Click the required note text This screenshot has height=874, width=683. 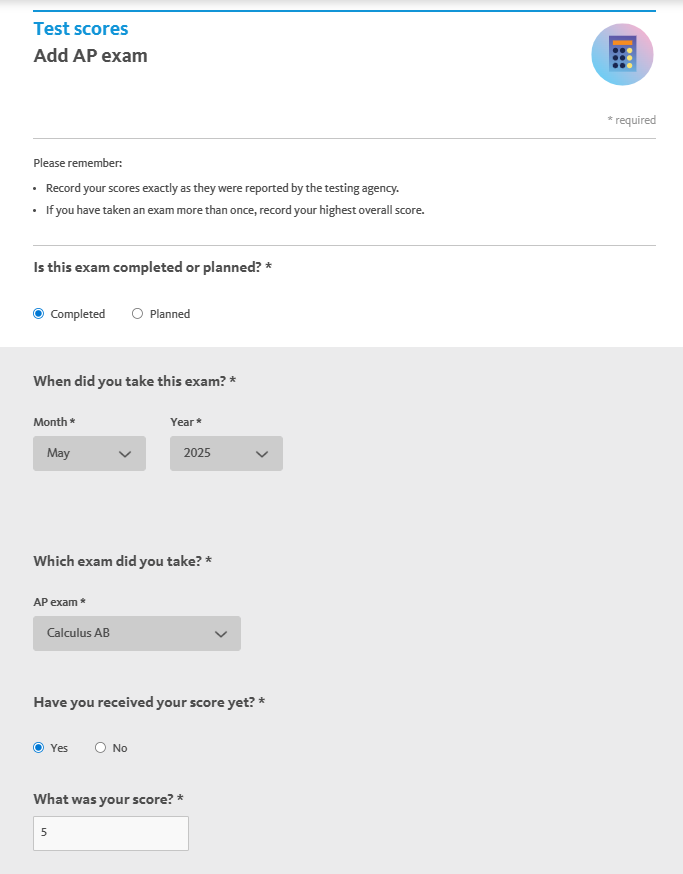(631, 120)
